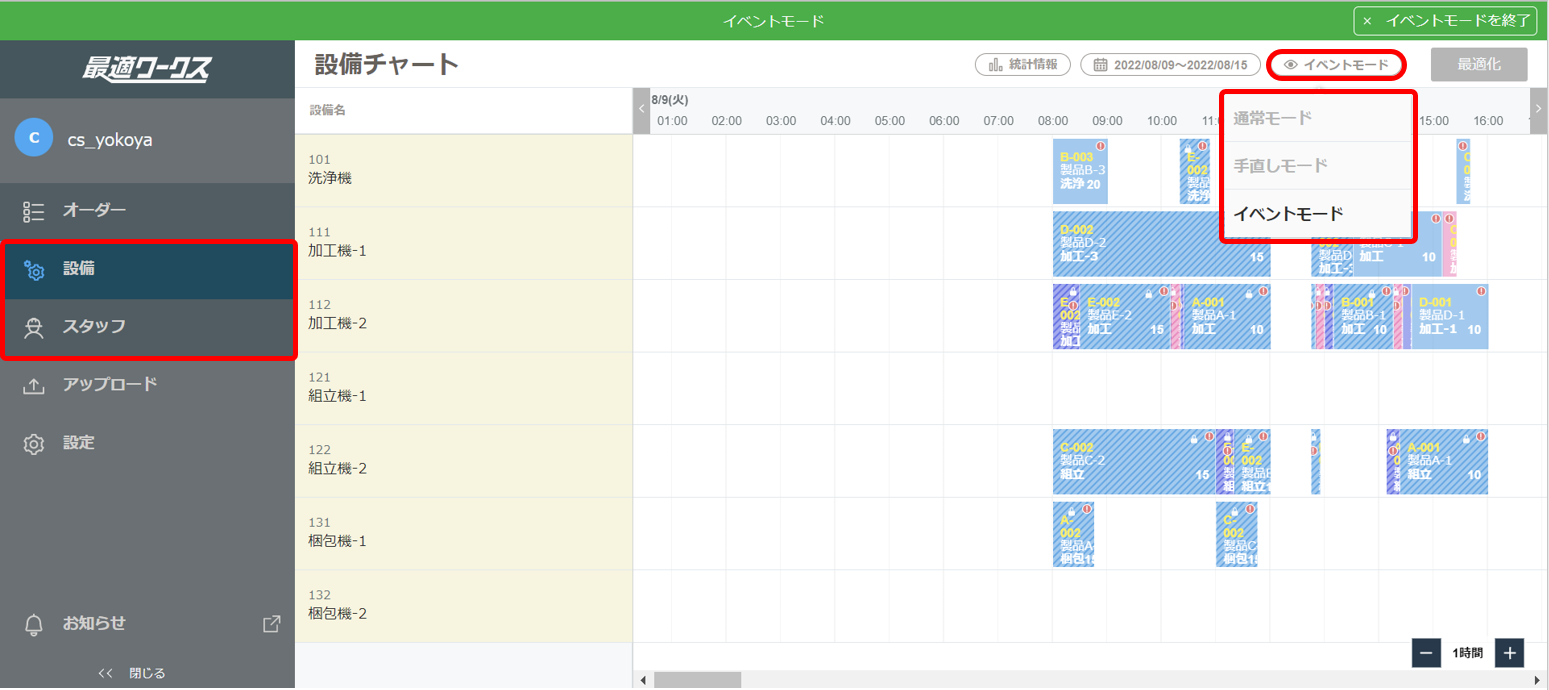Image resolution: width=1549 pixels, height=690 pixels.
Task: Select 121 組立機-1 equipment row
Action: [x=464, y=388]
